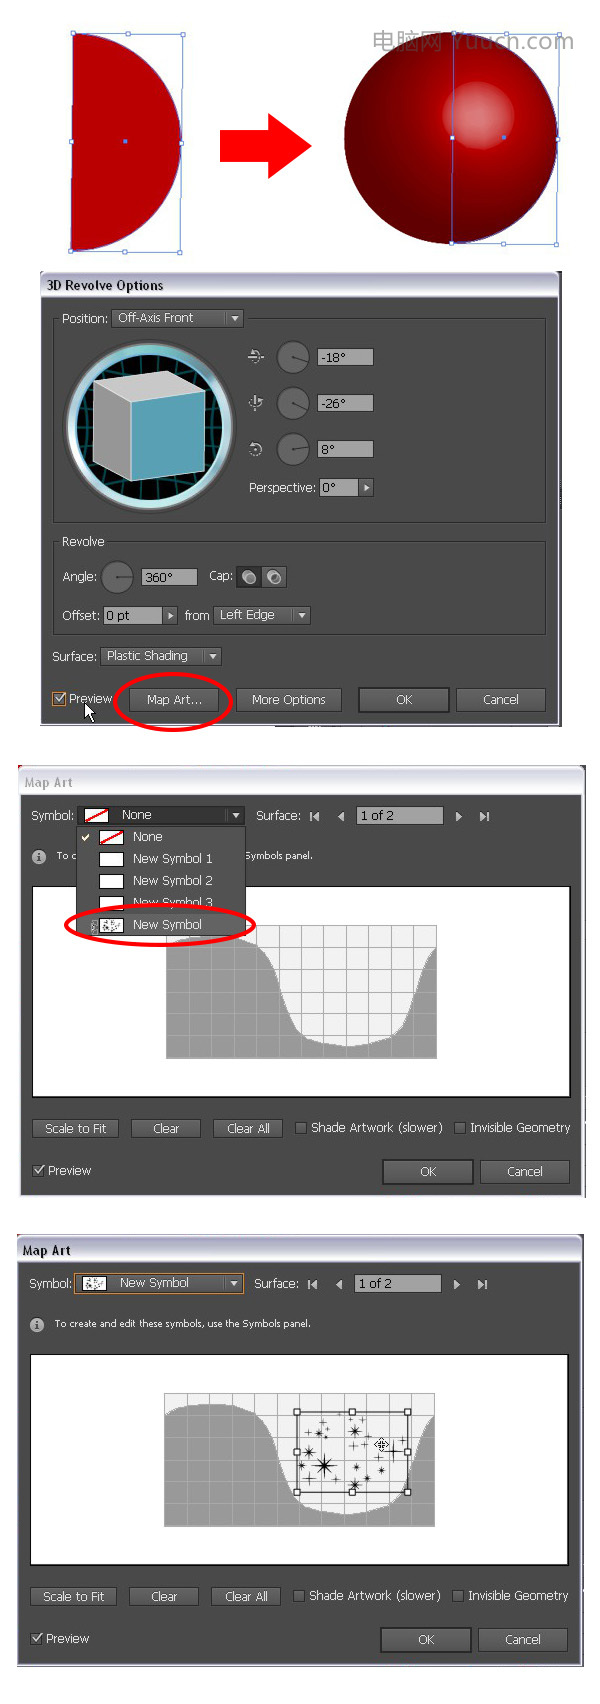The image size is (600, 1704).
Task: Choose the sparkle 'New Symbol' list entry
Action: (161, 925)
